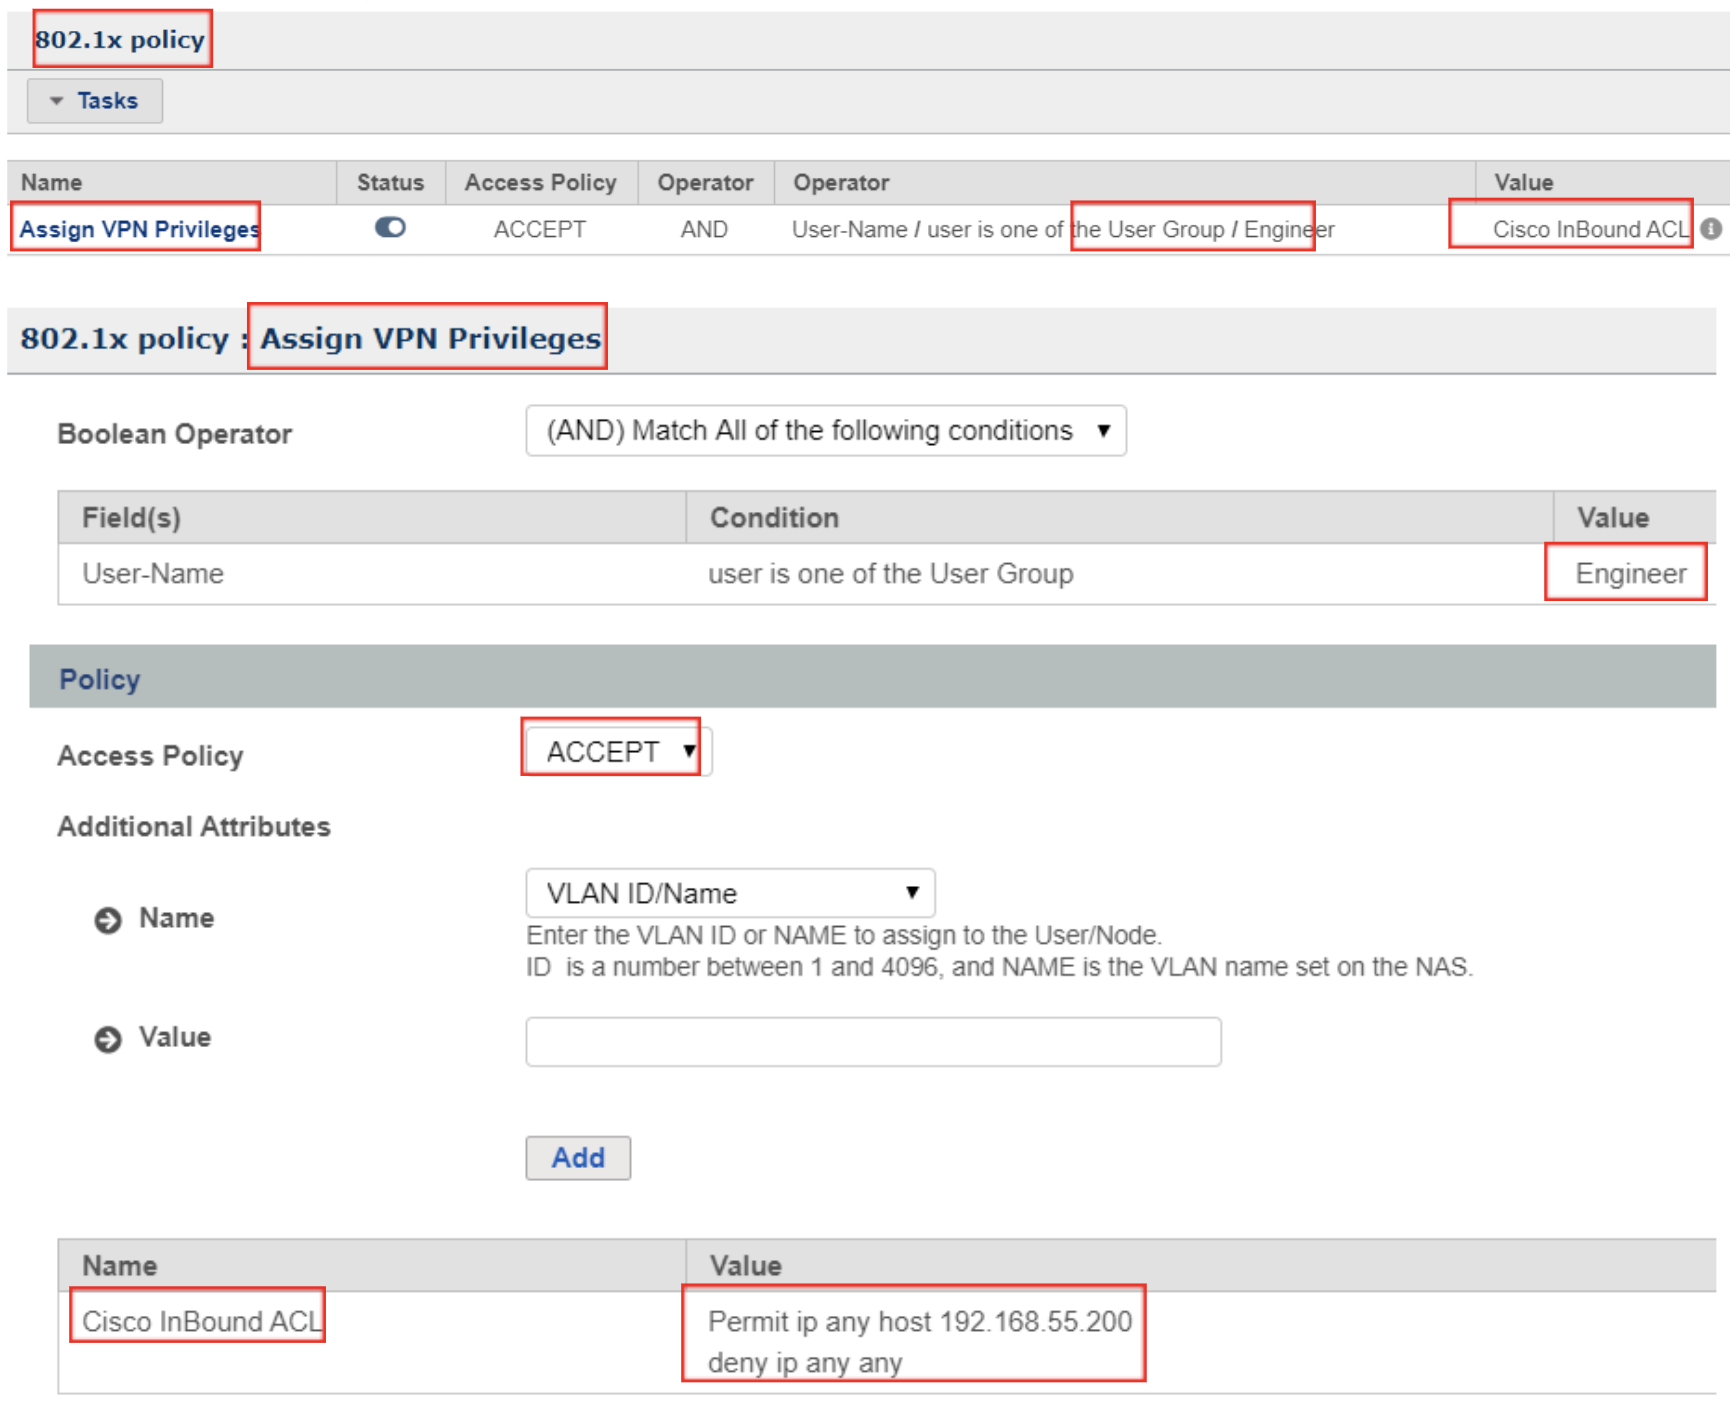Select the User-Name field row
Image resolution: width=1730 pixels, height=1412 pixels.
click(153, 573)
